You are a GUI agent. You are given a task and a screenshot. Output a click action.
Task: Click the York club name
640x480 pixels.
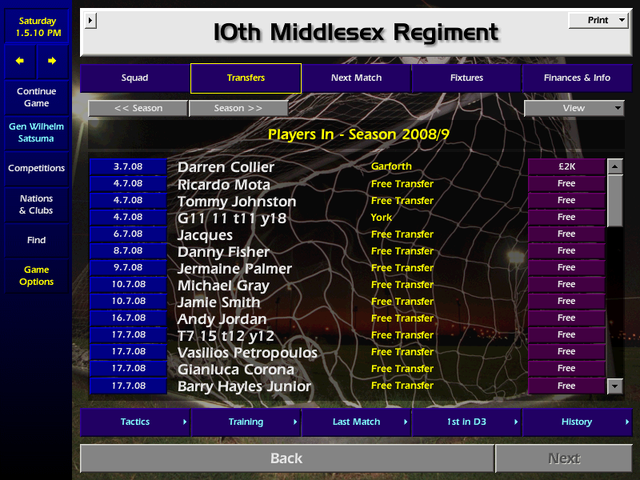(381, 218)
